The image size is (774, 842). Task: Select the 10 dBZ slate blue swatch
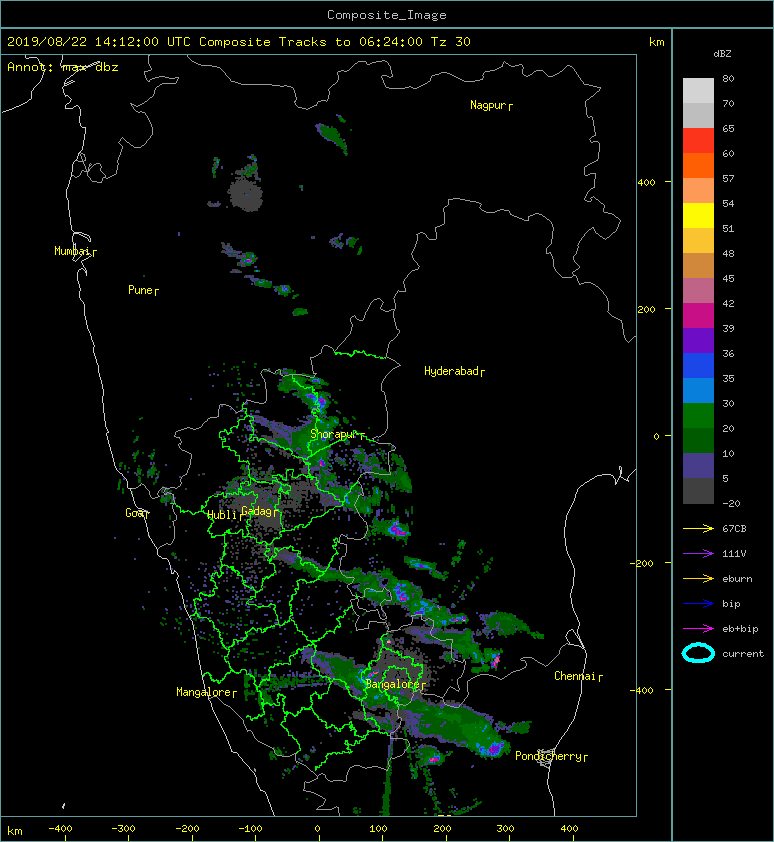pos(698,466)
